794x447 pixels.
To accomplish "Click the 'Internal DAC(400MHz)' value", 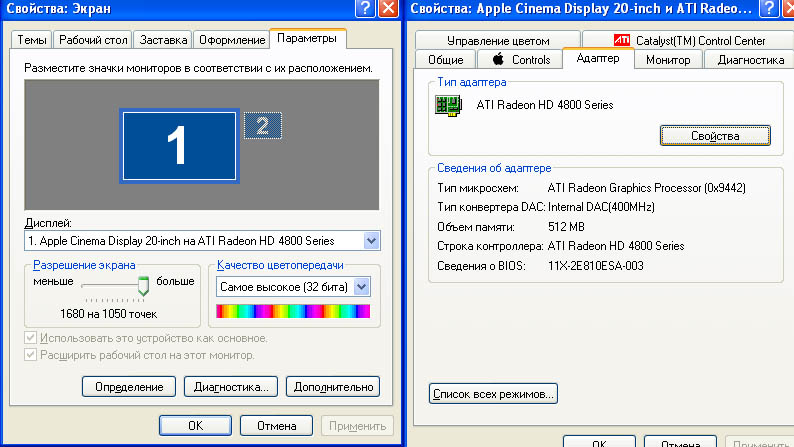I will 601,207.
